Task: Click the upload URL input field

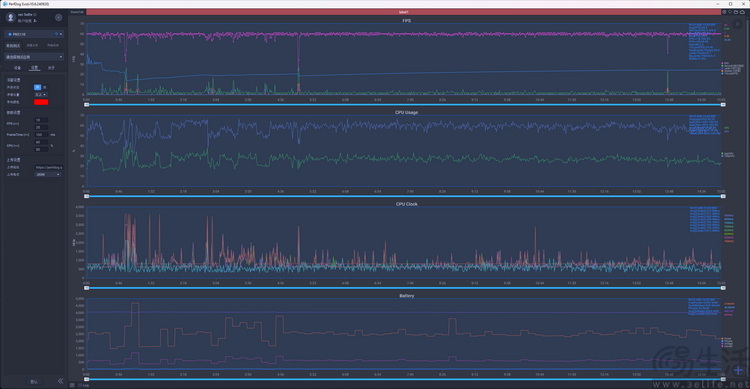Action: (48, 167)
